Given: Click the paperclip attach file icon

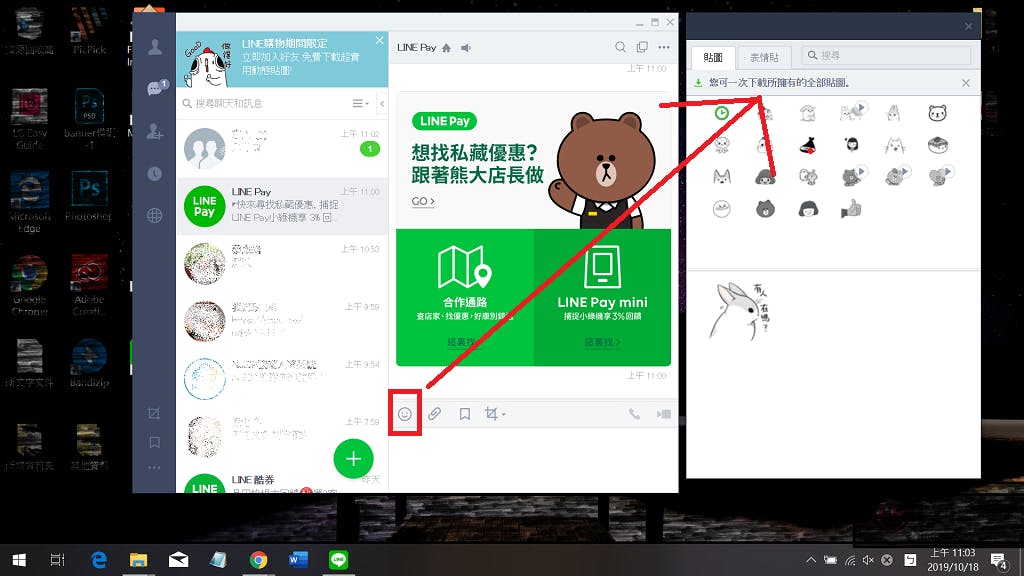Looking at the screenshot, I should click(x=434, y=414).
